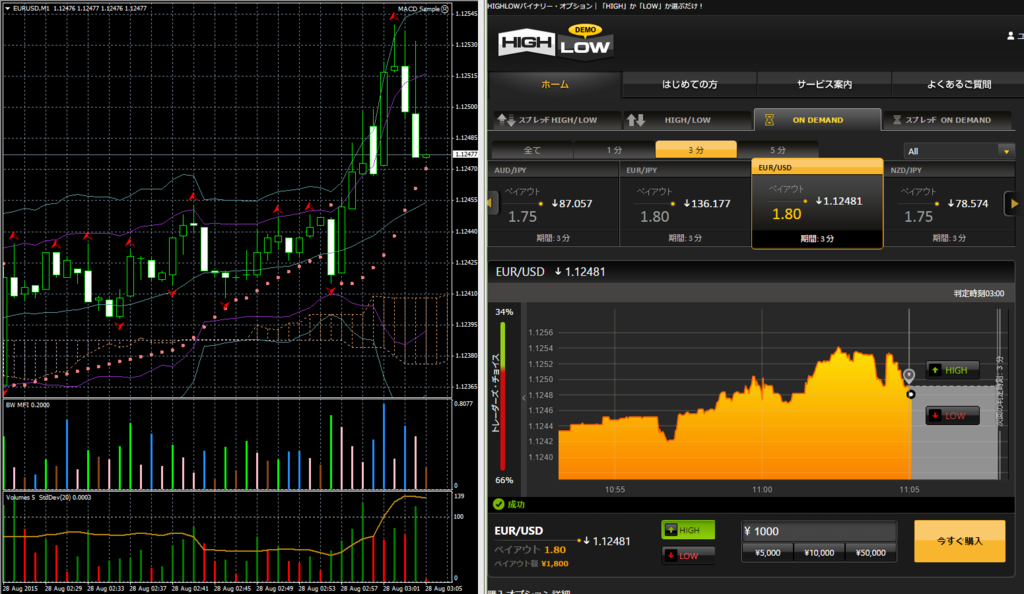Choose the AUD/JPY asset card
The image size is (1024, 594).
pyautogui.click(x=553, y=204)
